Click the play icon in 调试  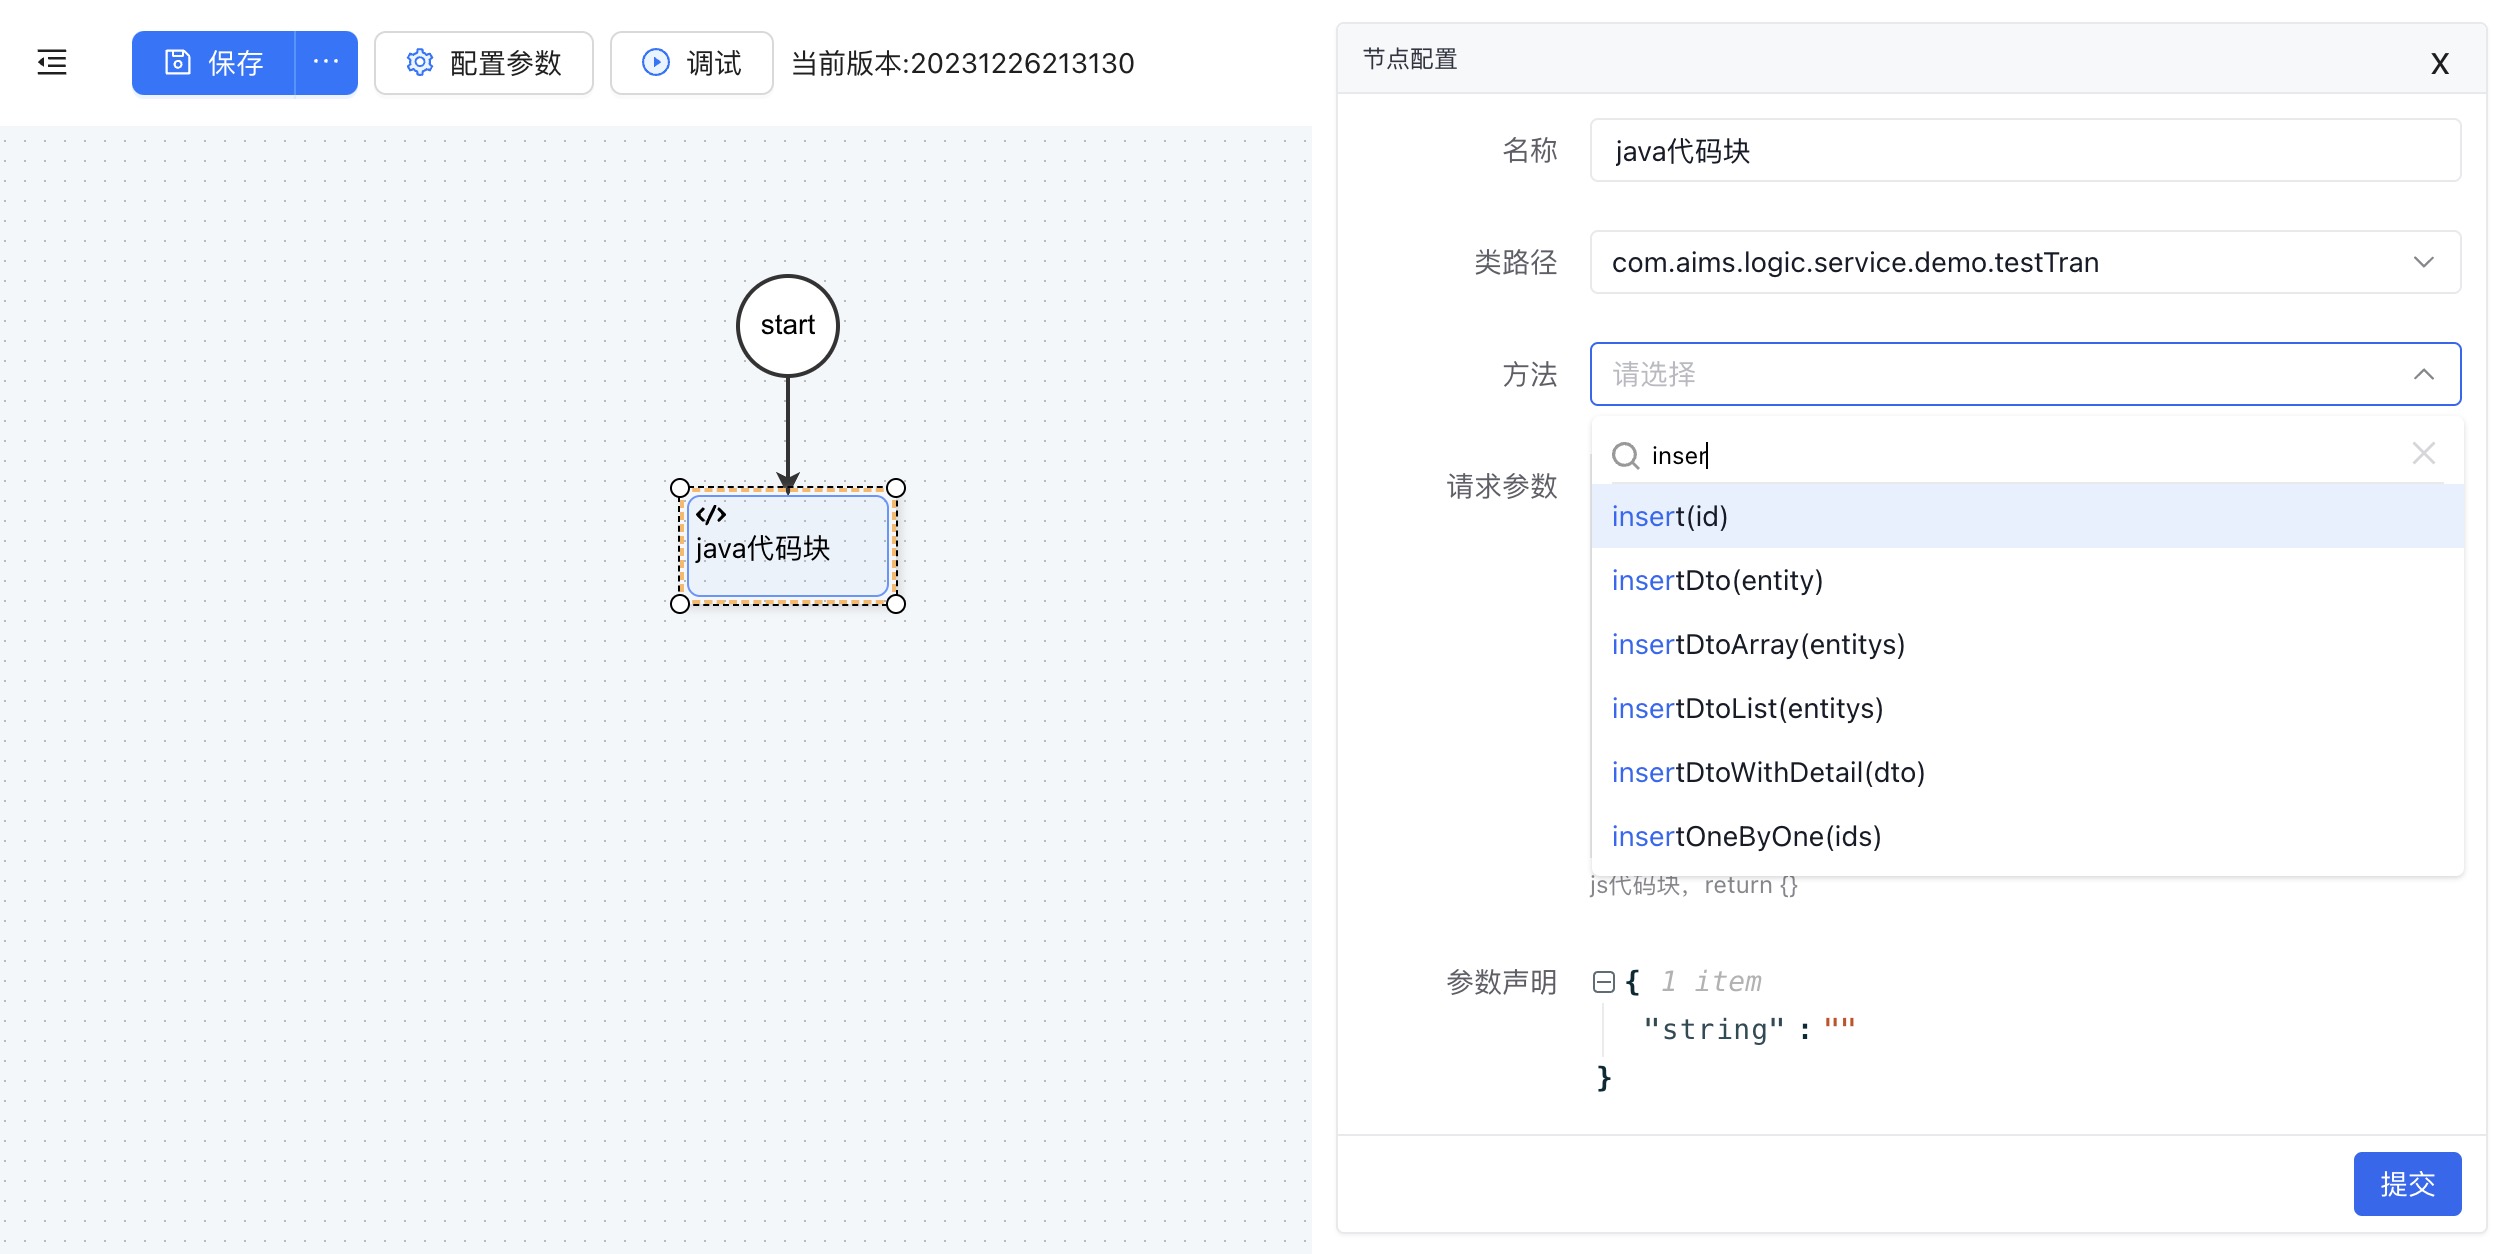(656, 63)
